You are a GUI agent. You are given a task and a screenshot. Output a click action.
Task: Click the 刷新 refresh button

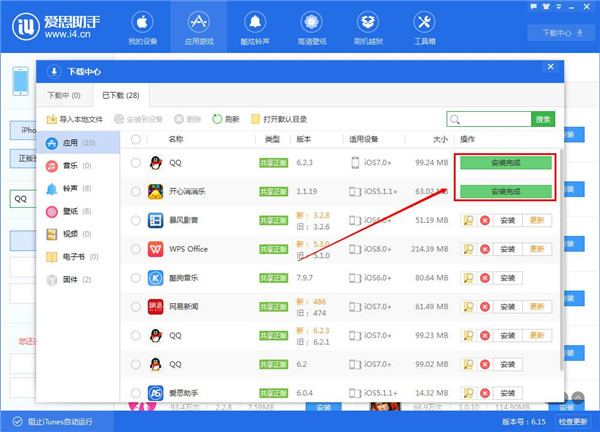click(x=226, y=119)
